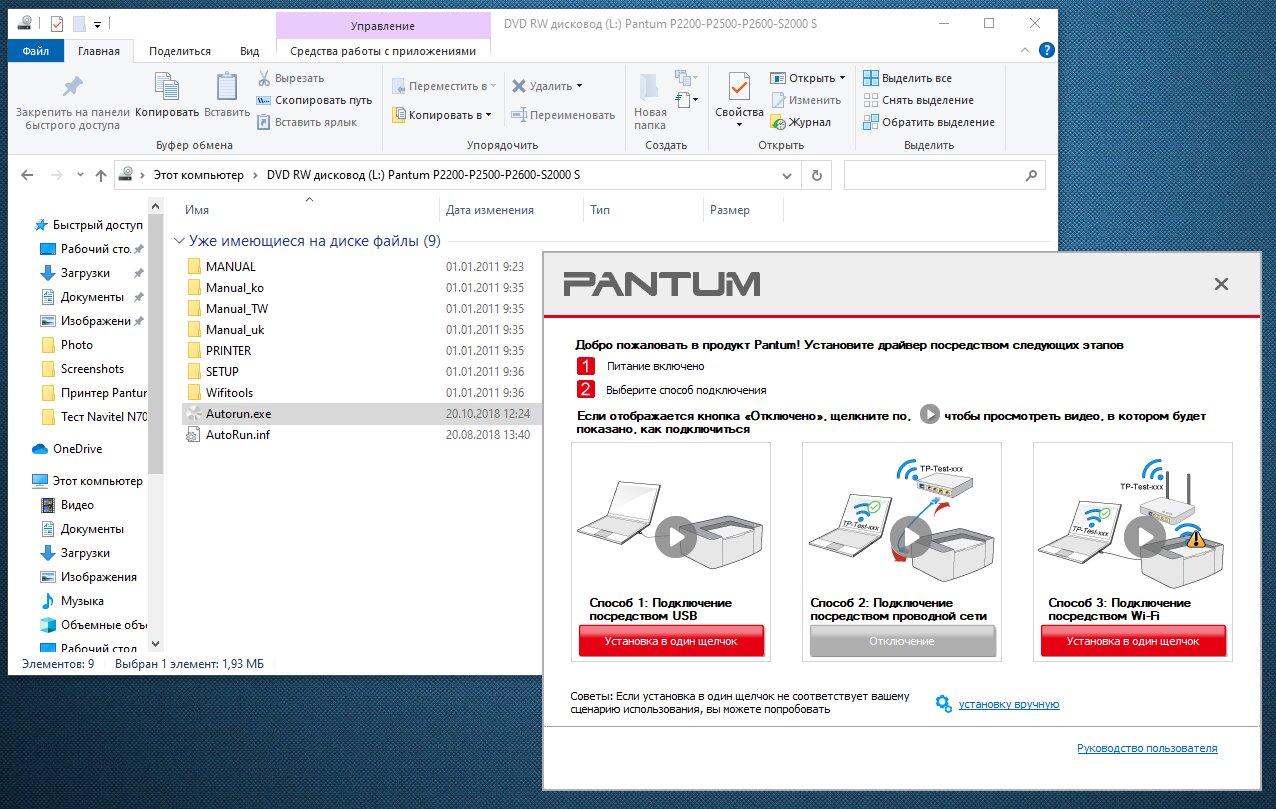
Task: Play the wired network connection video
Action: pyautogui.click(x=911, y=537)
